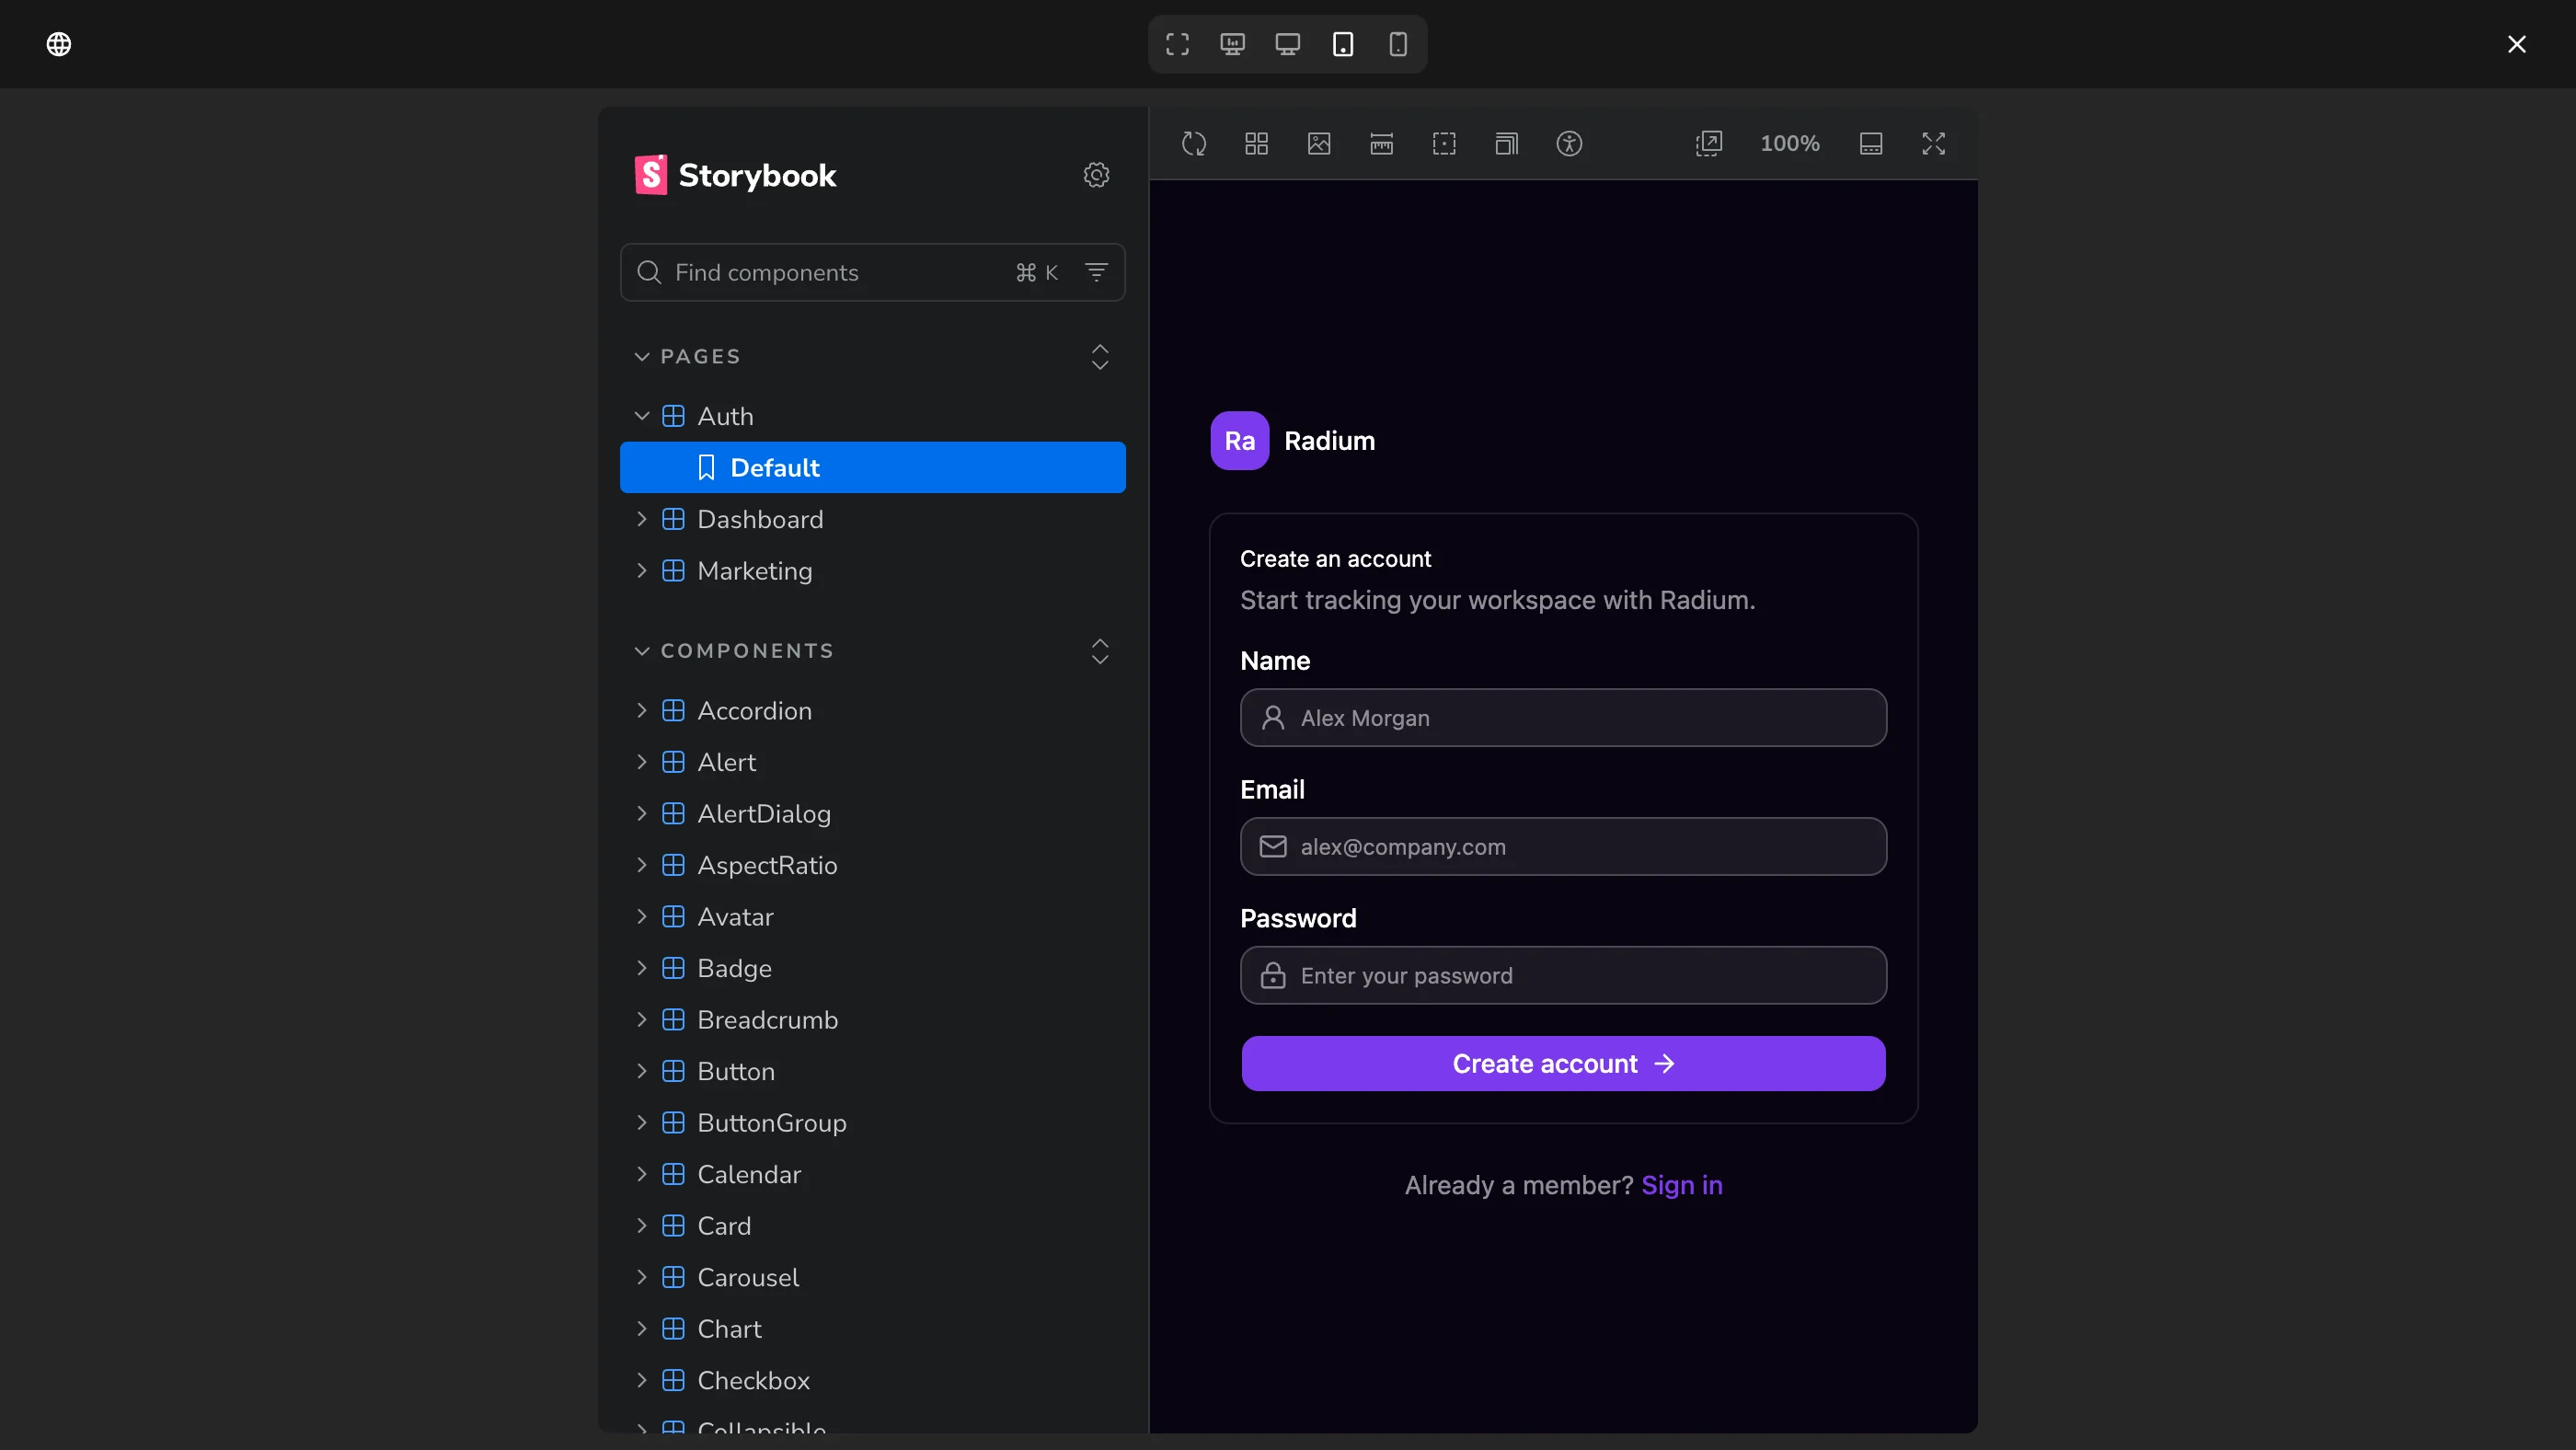Open Storybook settings gear
The image size is (2576, 1450).
coord(1097,175)
